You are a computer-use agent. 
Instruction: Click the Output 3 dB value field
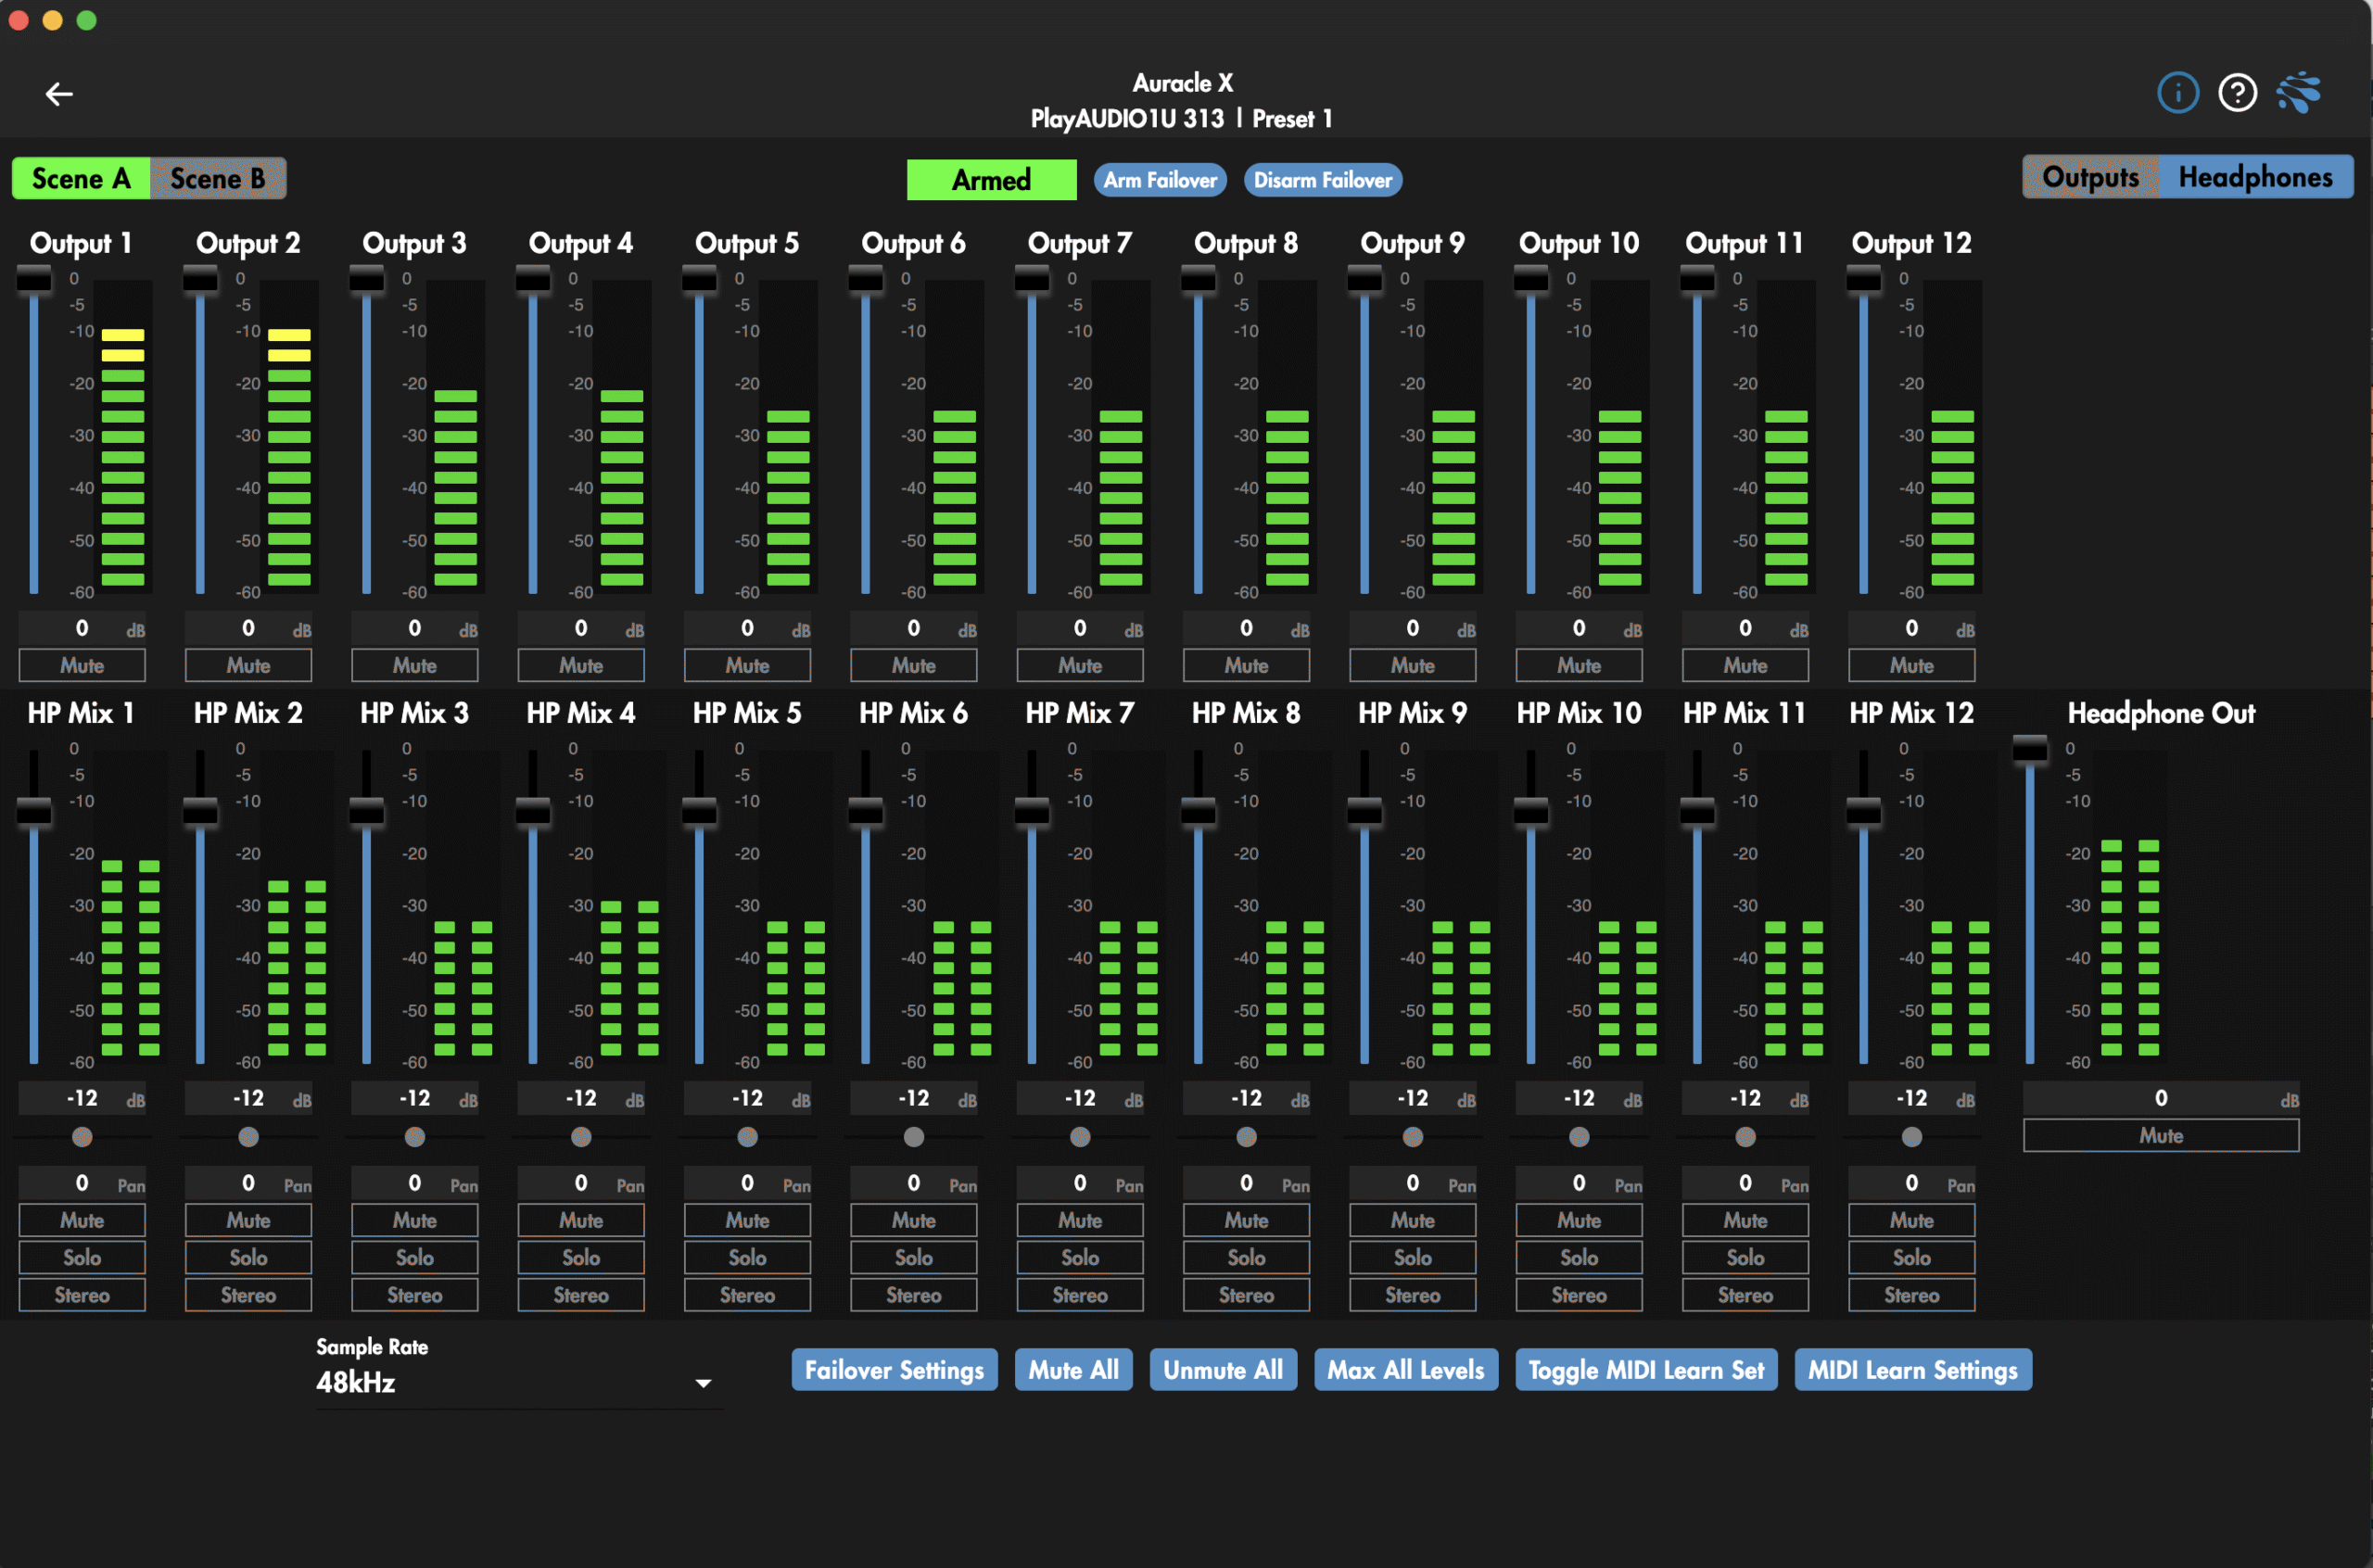tap(414, 629)
